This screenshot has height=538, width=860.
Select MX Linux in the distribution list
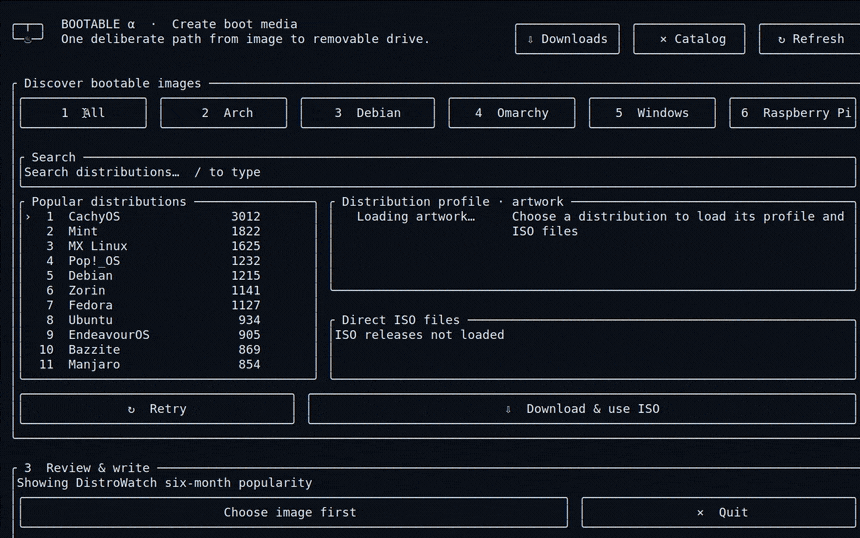coord(168,246)
